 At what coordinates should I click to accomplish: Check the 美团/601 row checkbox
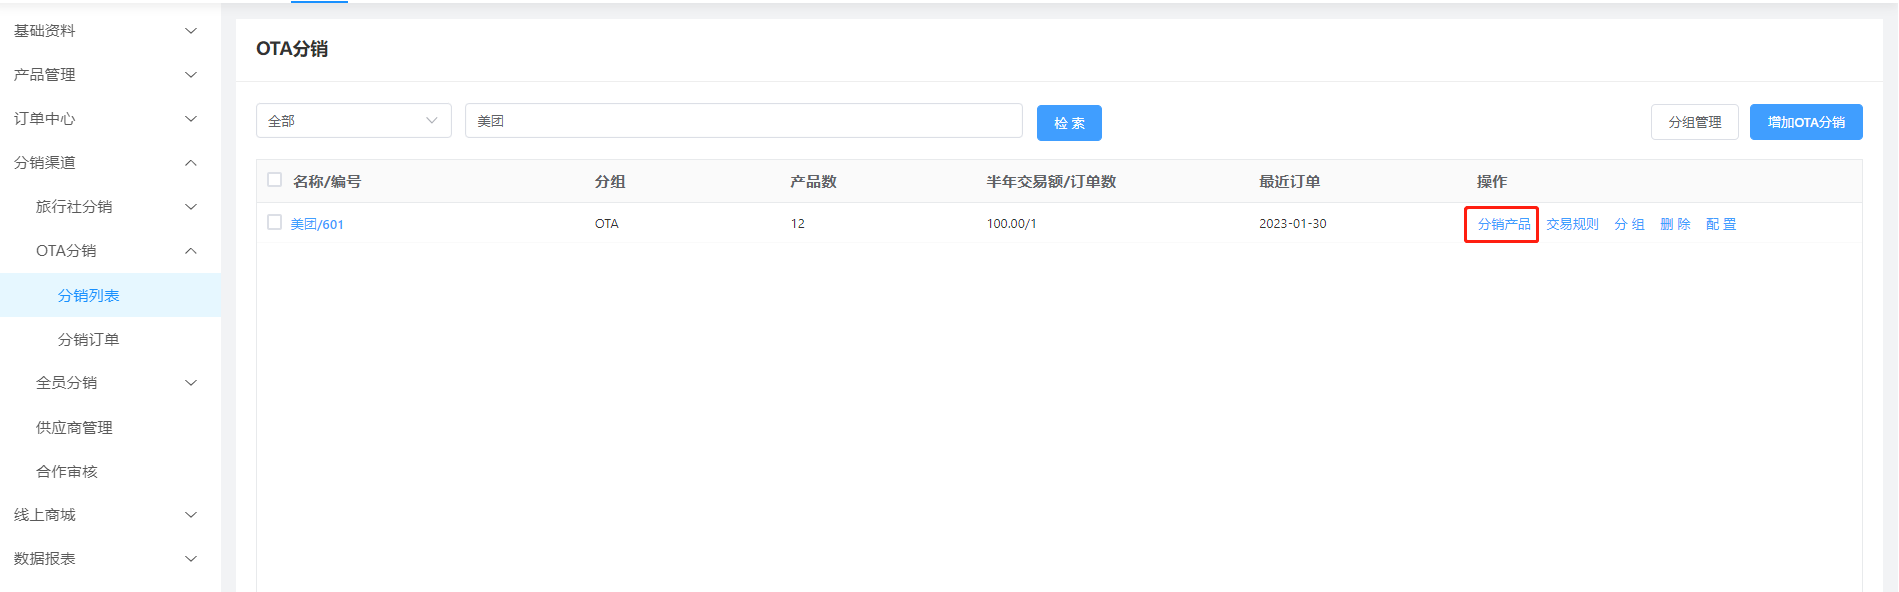[275, 222]
